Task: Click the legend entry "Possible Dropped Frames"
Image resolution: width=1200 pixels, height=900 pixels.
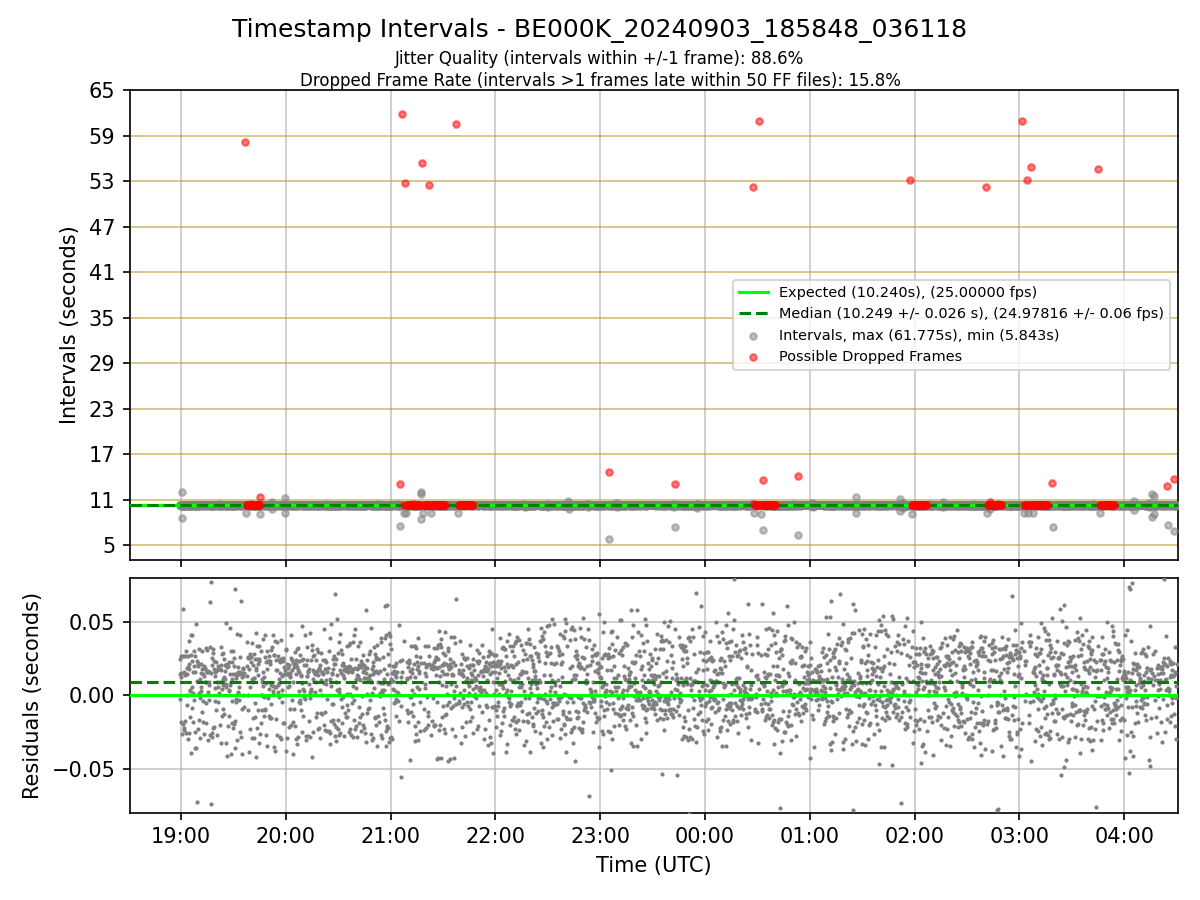Action: click(x=870, y=356)
